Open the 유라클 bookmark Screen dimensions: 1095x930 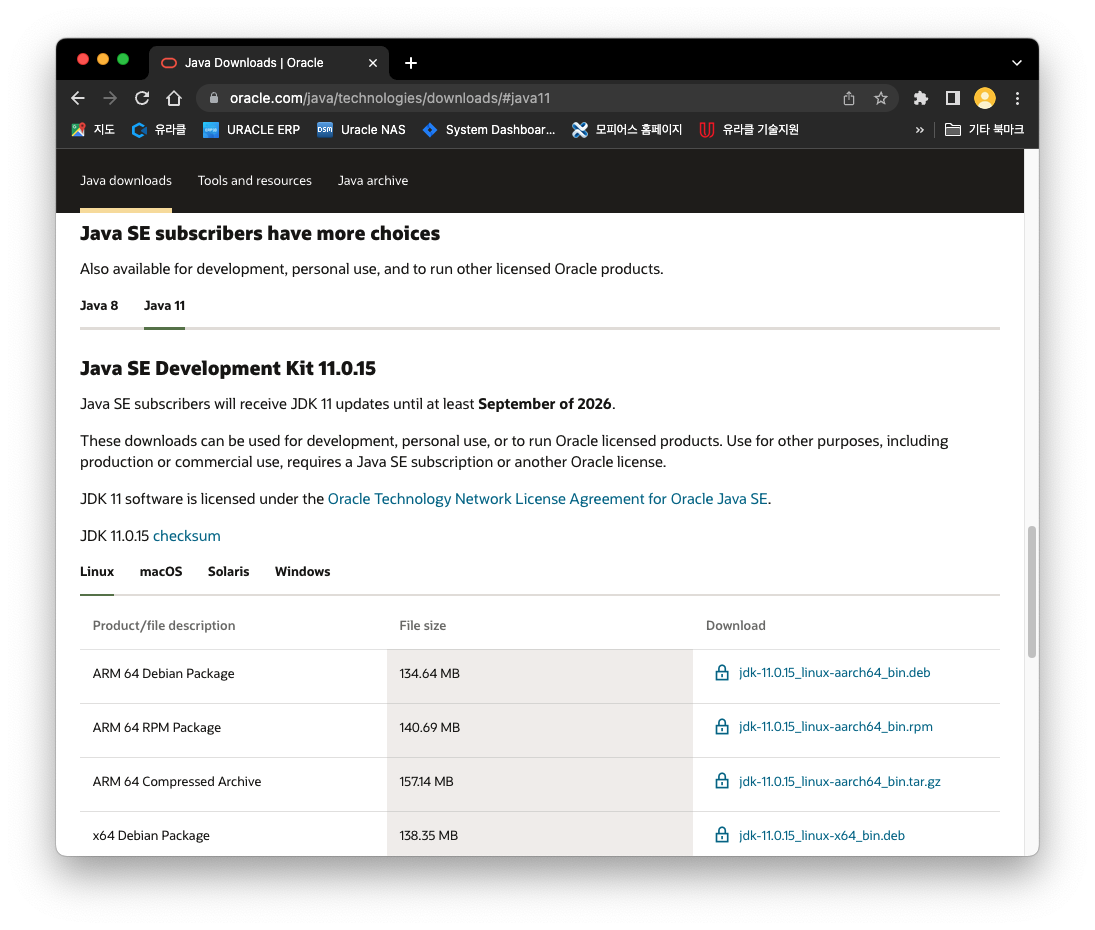pyautogui.click(x=159, y=130)
